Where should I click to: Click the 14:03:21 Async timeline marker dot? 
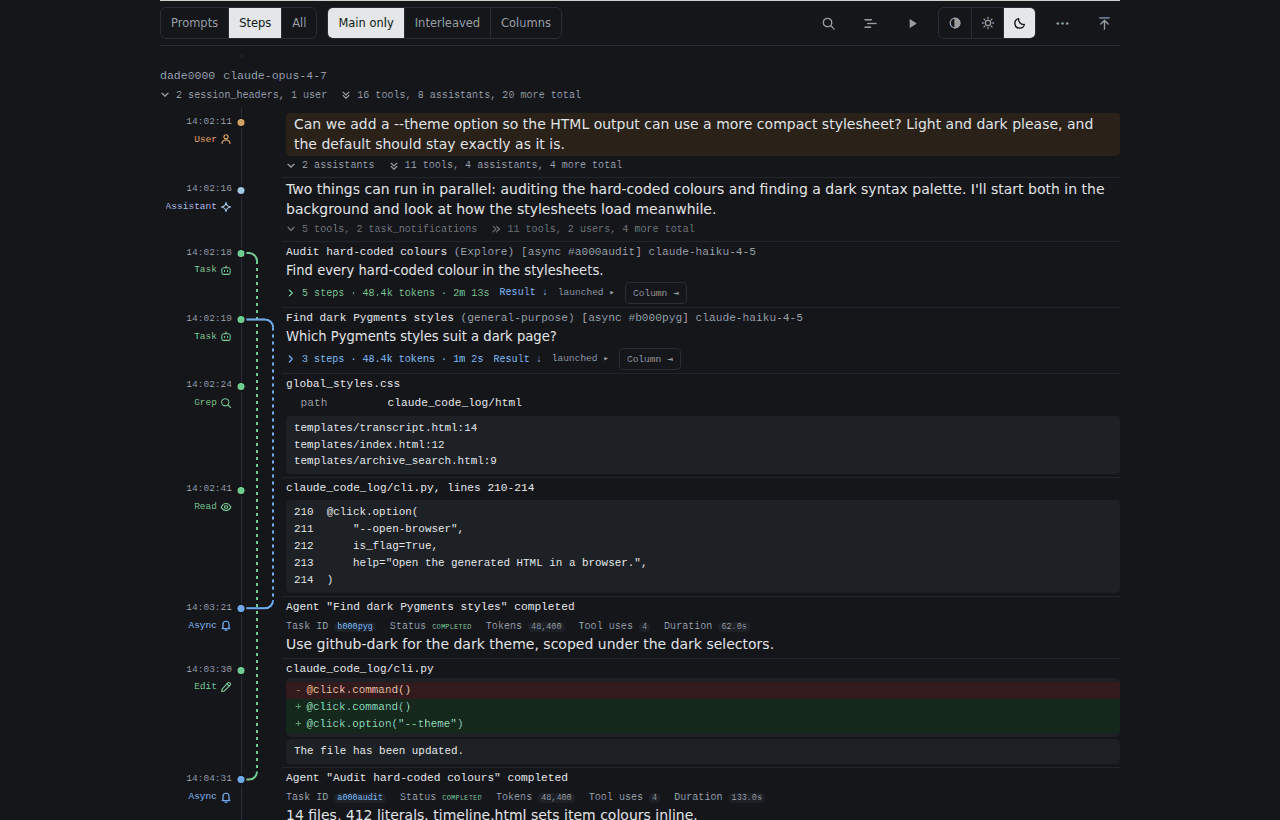(241, 608)
